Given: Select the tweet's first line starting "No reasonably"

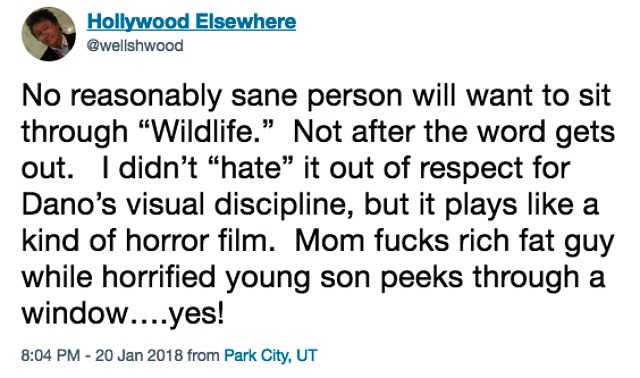Looking at the screenshot, I should point(316,96).
